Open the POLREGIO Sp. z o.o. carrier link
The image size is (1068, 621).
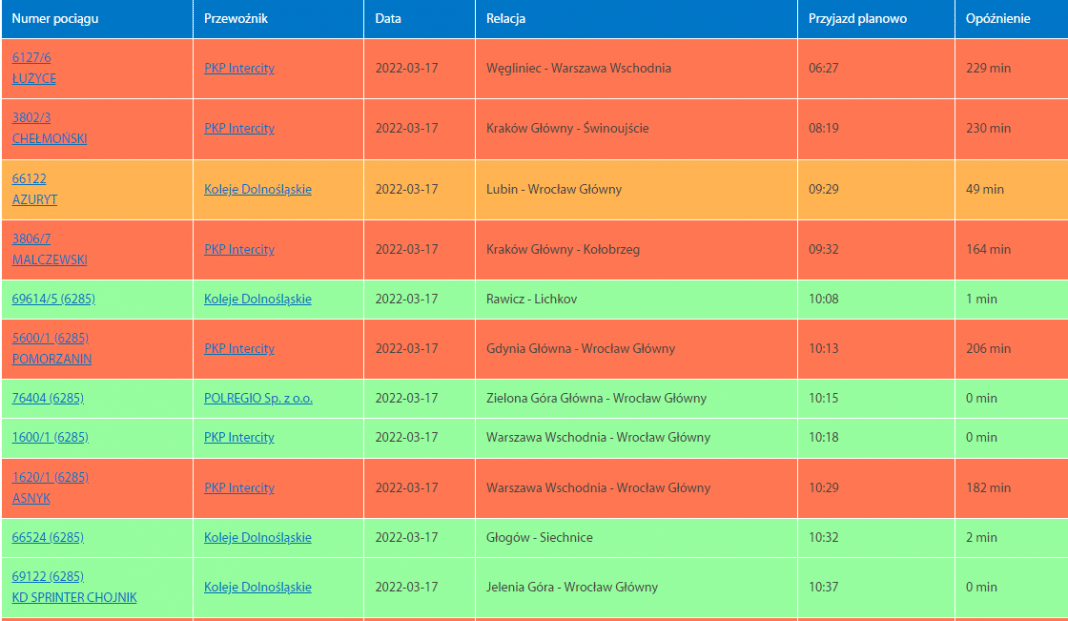[x=258, y=398]
